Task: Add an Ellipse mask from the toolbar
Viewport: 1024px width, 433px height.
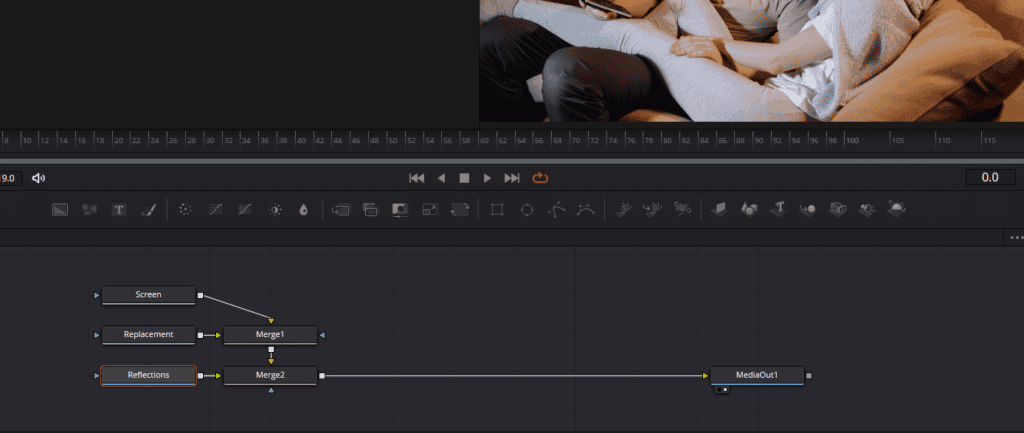Action: pos(527,210)
